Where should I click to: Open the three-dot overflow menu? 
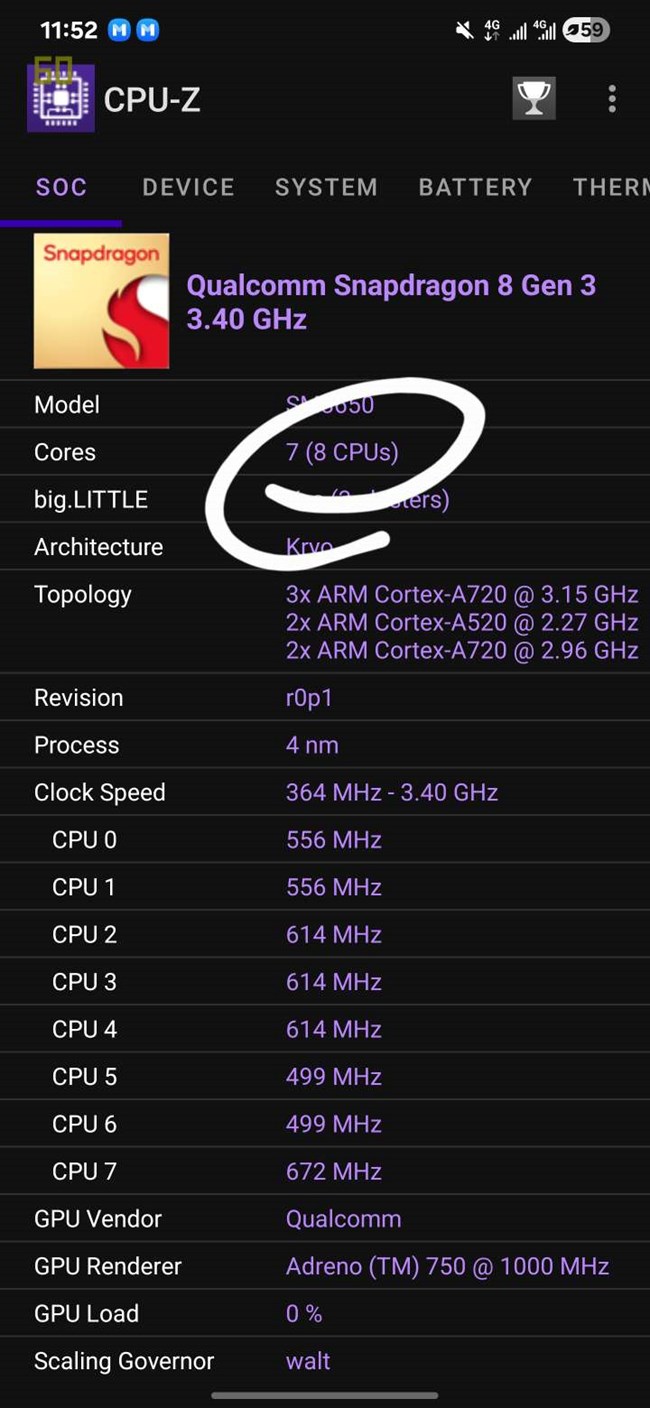(612, 99)
